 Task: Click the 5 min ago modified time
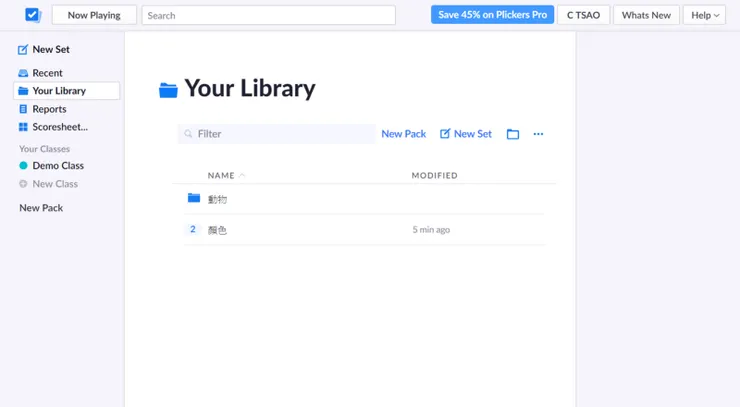pos(431,230)
